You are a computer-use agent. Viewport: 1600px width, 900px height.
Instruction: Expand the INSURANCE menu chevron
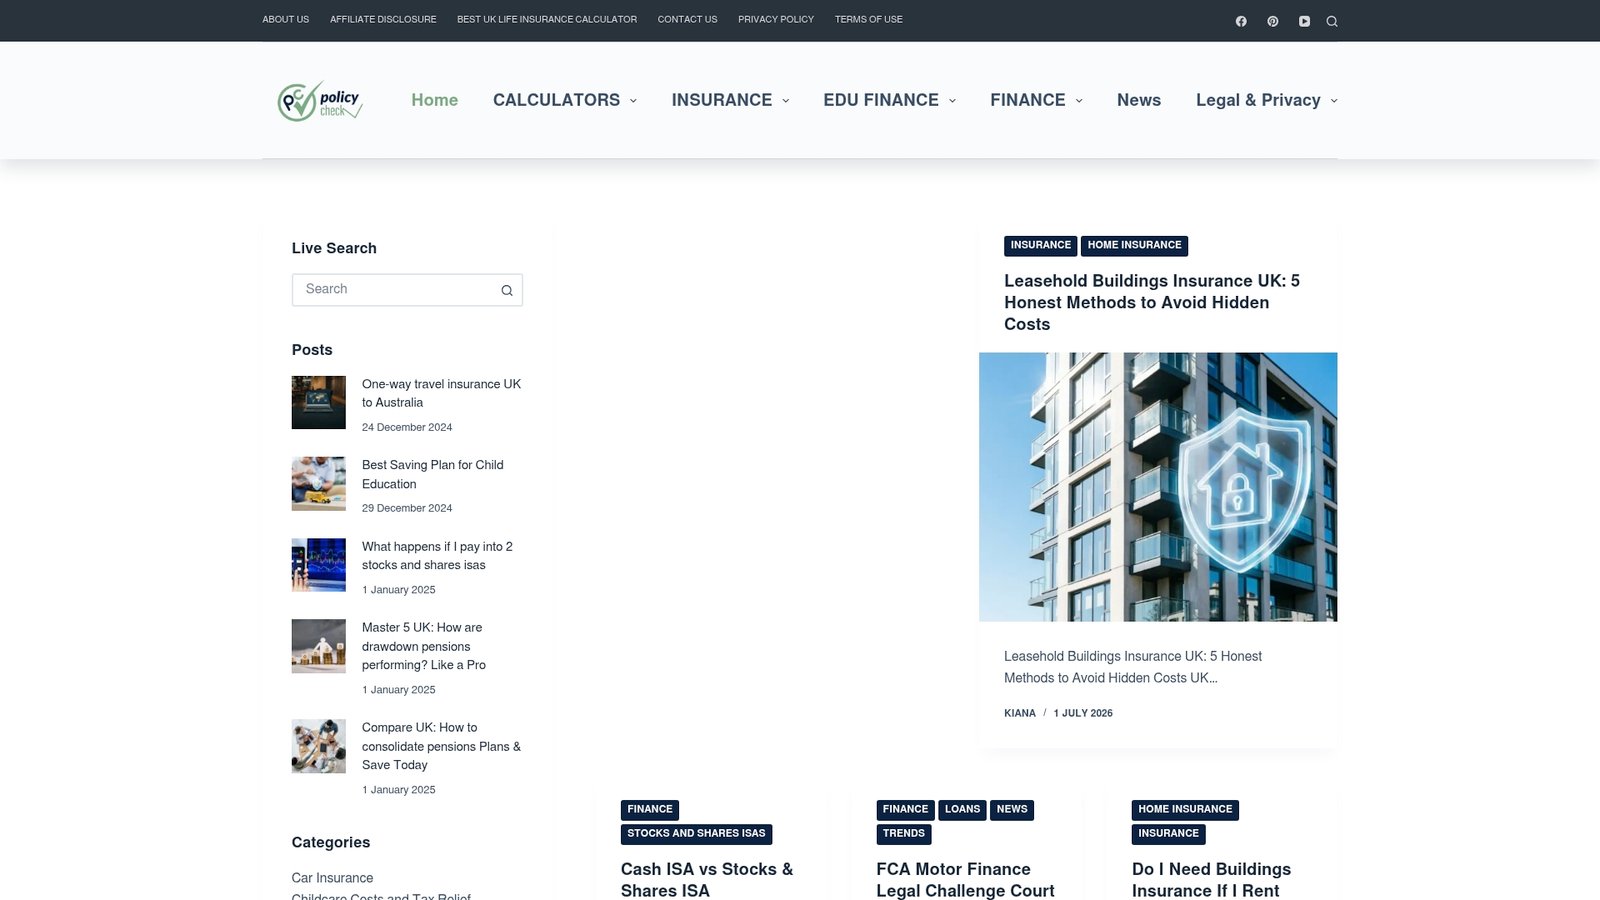[x=785, y=101]
